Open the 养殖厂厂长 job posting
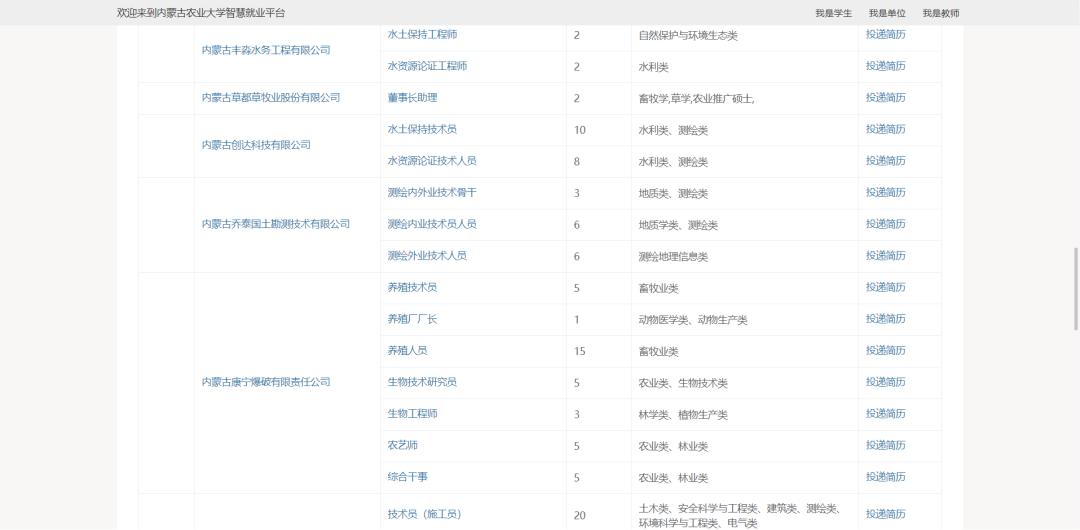 pos(412,319)
